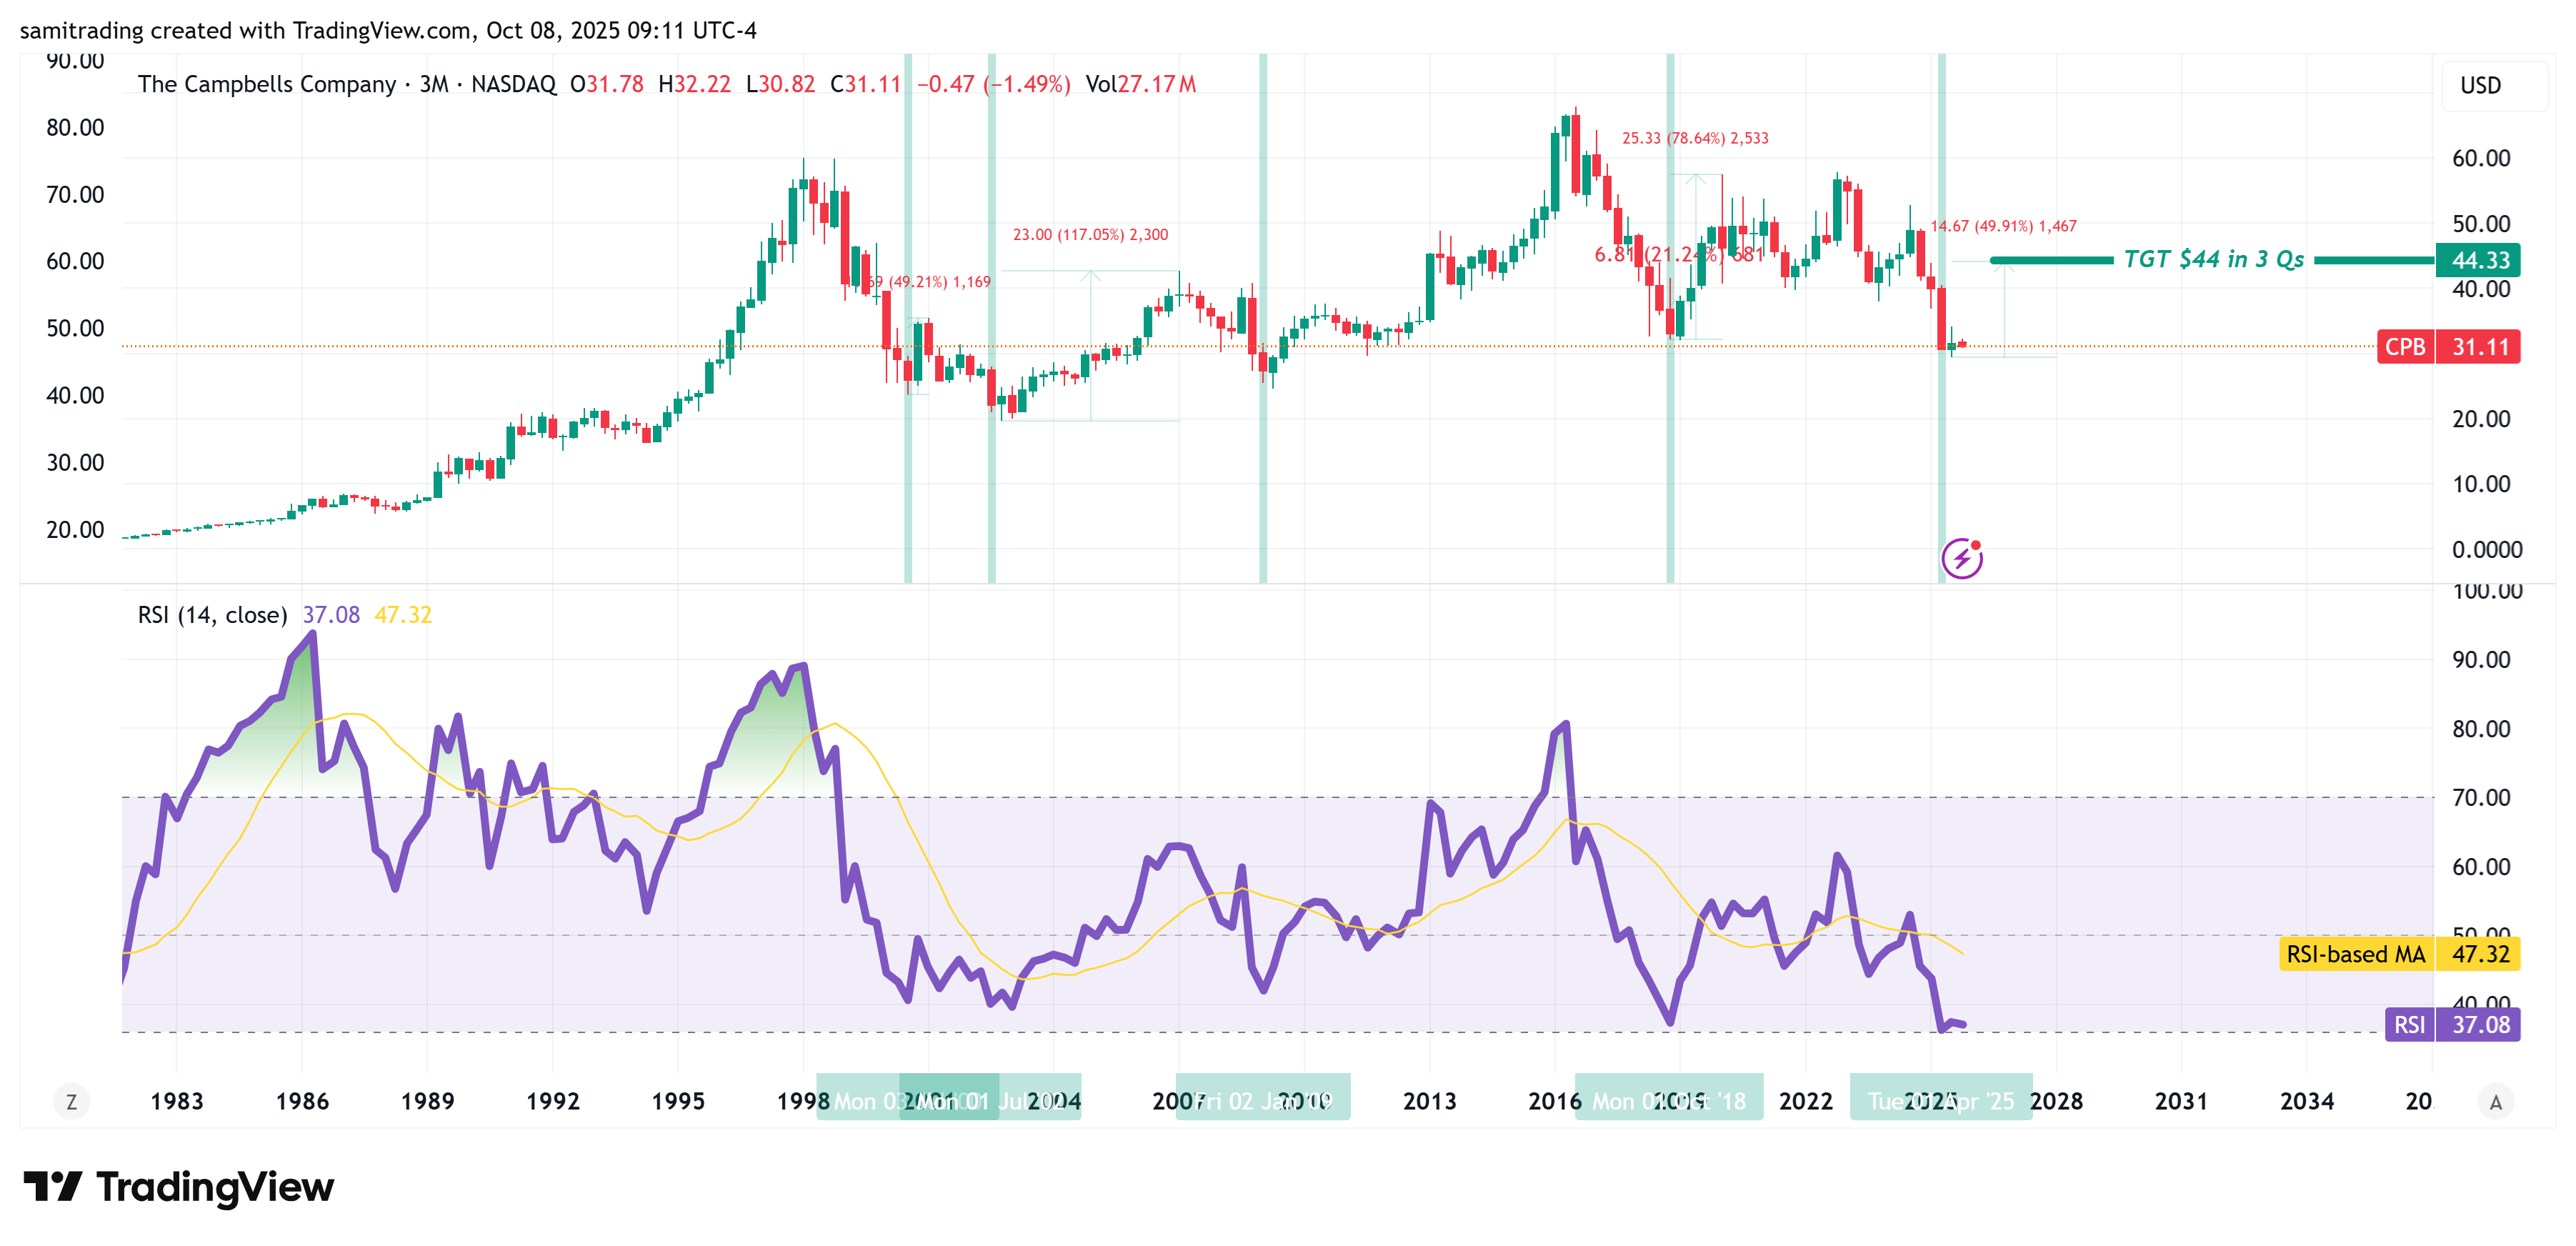
Task: Click the 3M interval label
Action: pos(434,84)
